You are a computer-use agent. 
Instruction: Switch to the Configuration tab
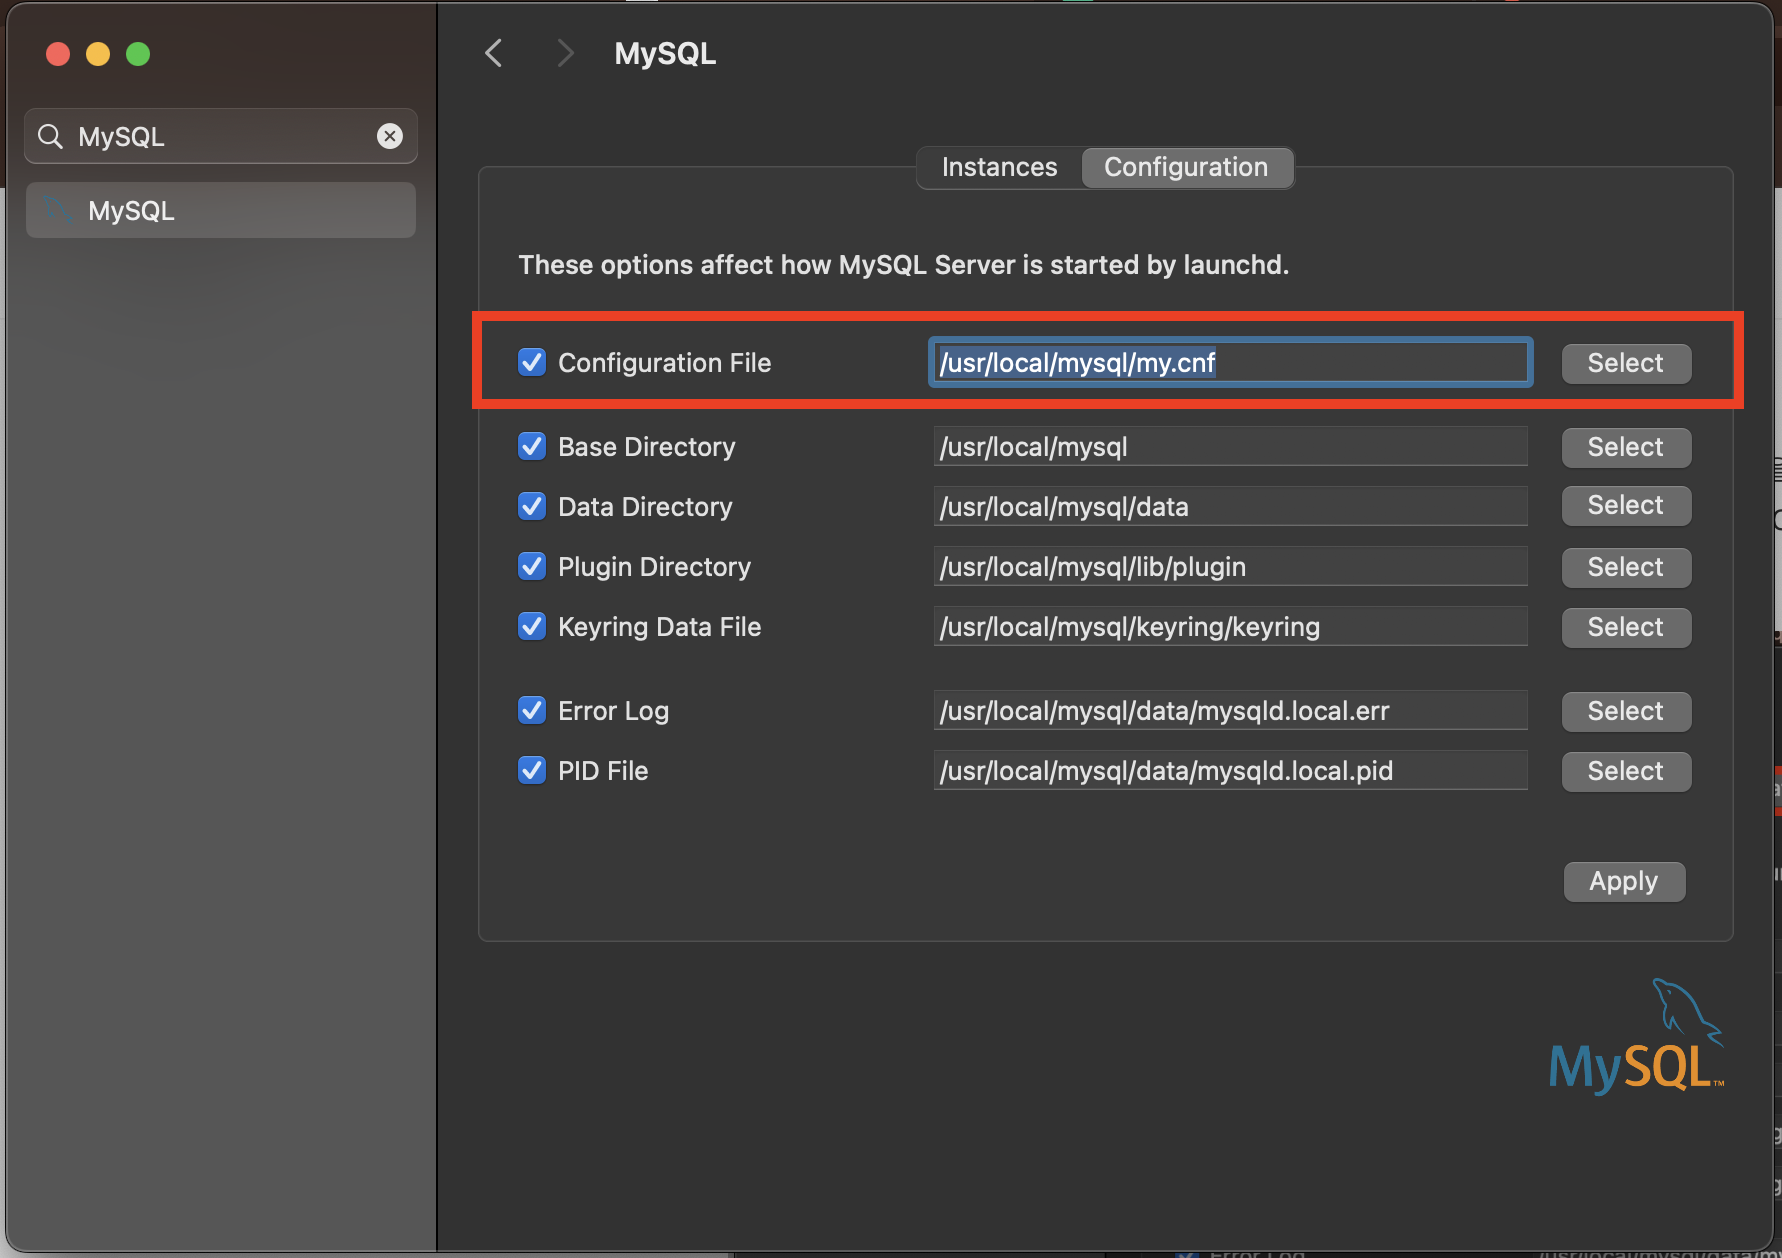pyautogui.click(x=1186, y=167)
